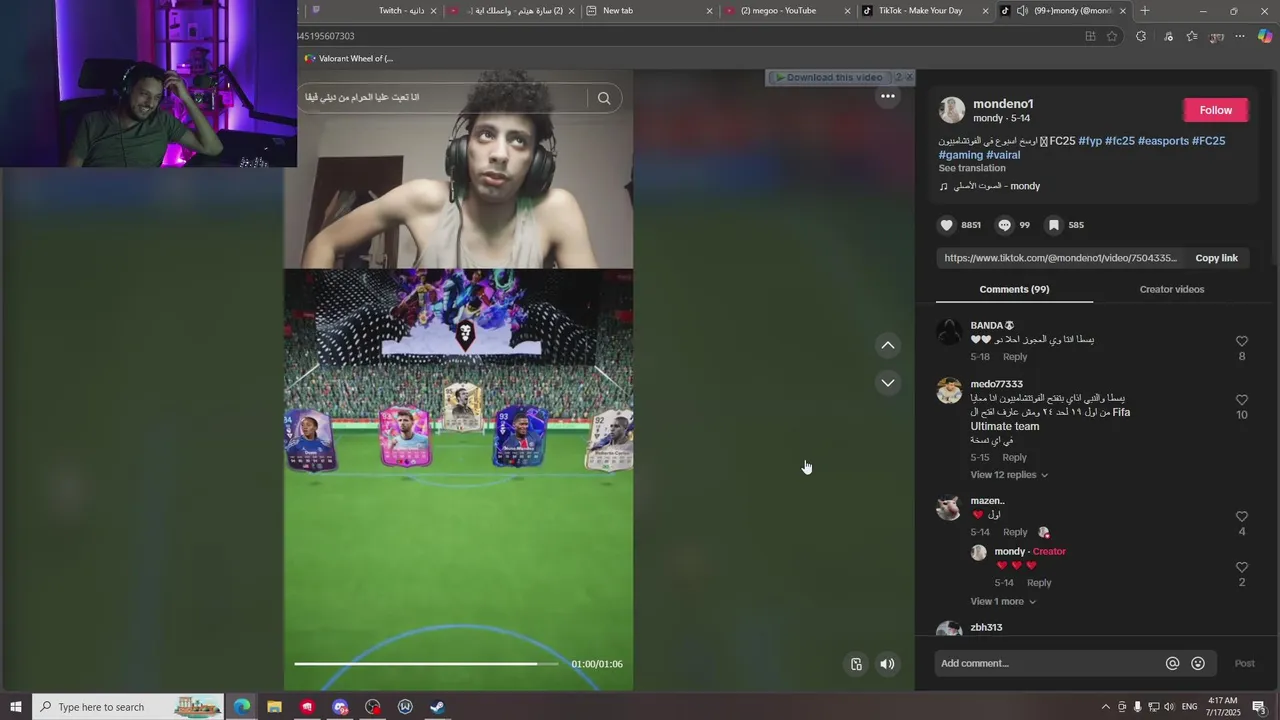Open the #fyp hashtag link
Viewport: 1280px width, 720px height.
click(x=1090, y=141)
